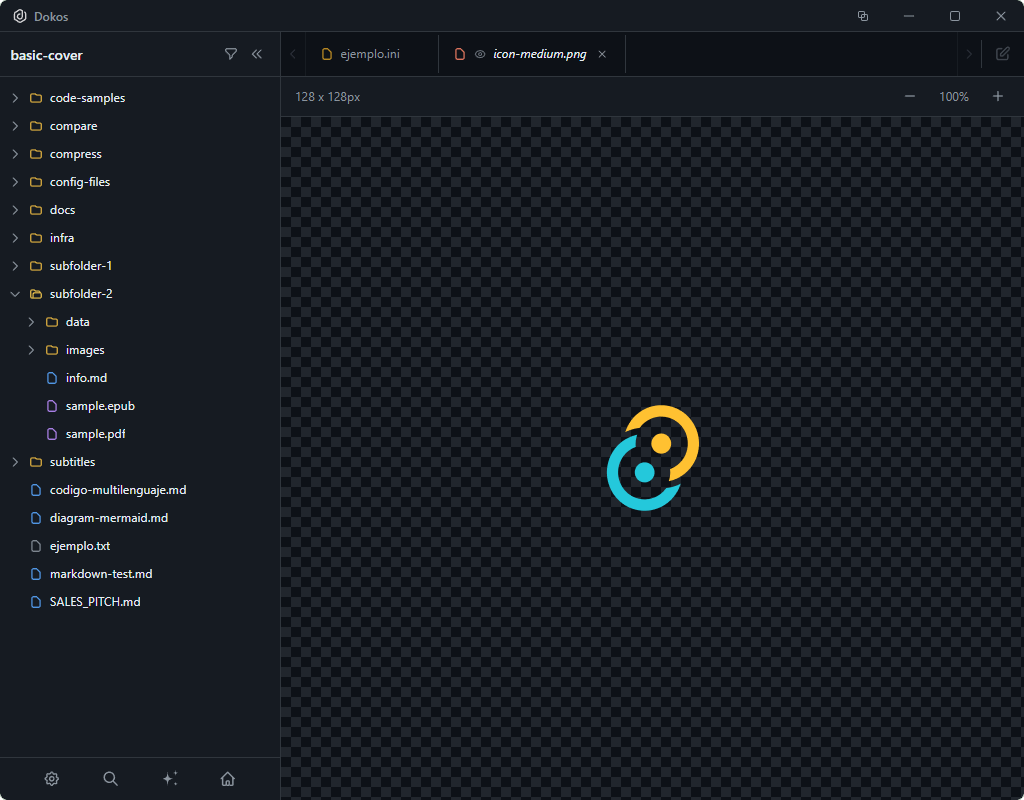
Task: Zoom in using the plus icon
Action: 997,96
